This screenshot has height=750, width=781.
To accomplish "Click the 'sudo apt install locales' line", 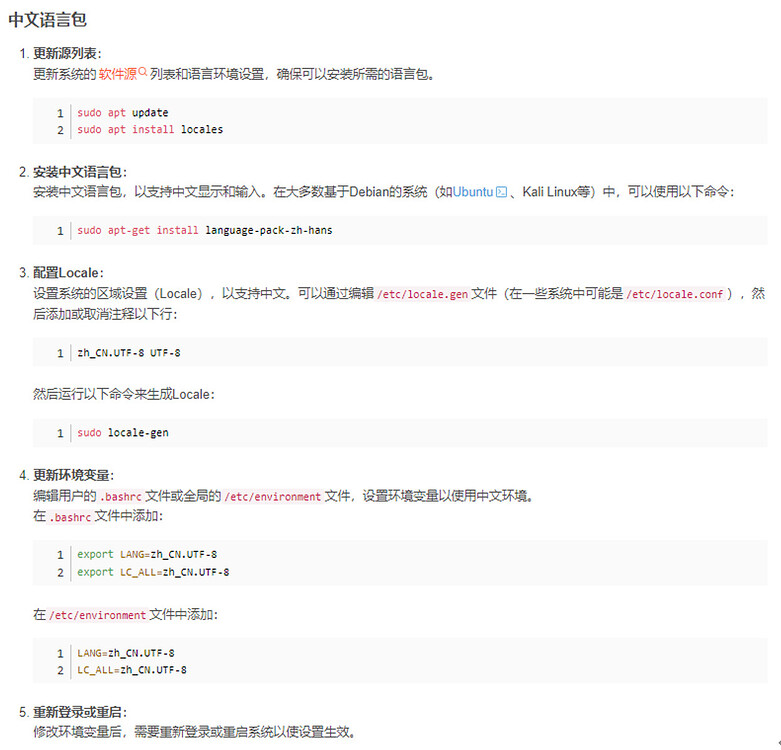I will pyautogui.click(x=150, y=129).
